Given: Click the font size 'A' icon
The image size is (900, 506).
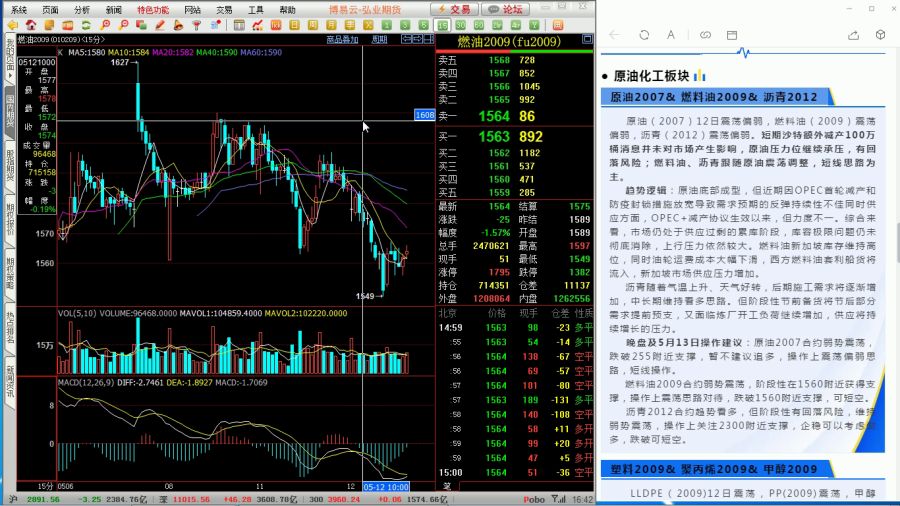Looking at the screenshot, I should (x=671, y=34).
